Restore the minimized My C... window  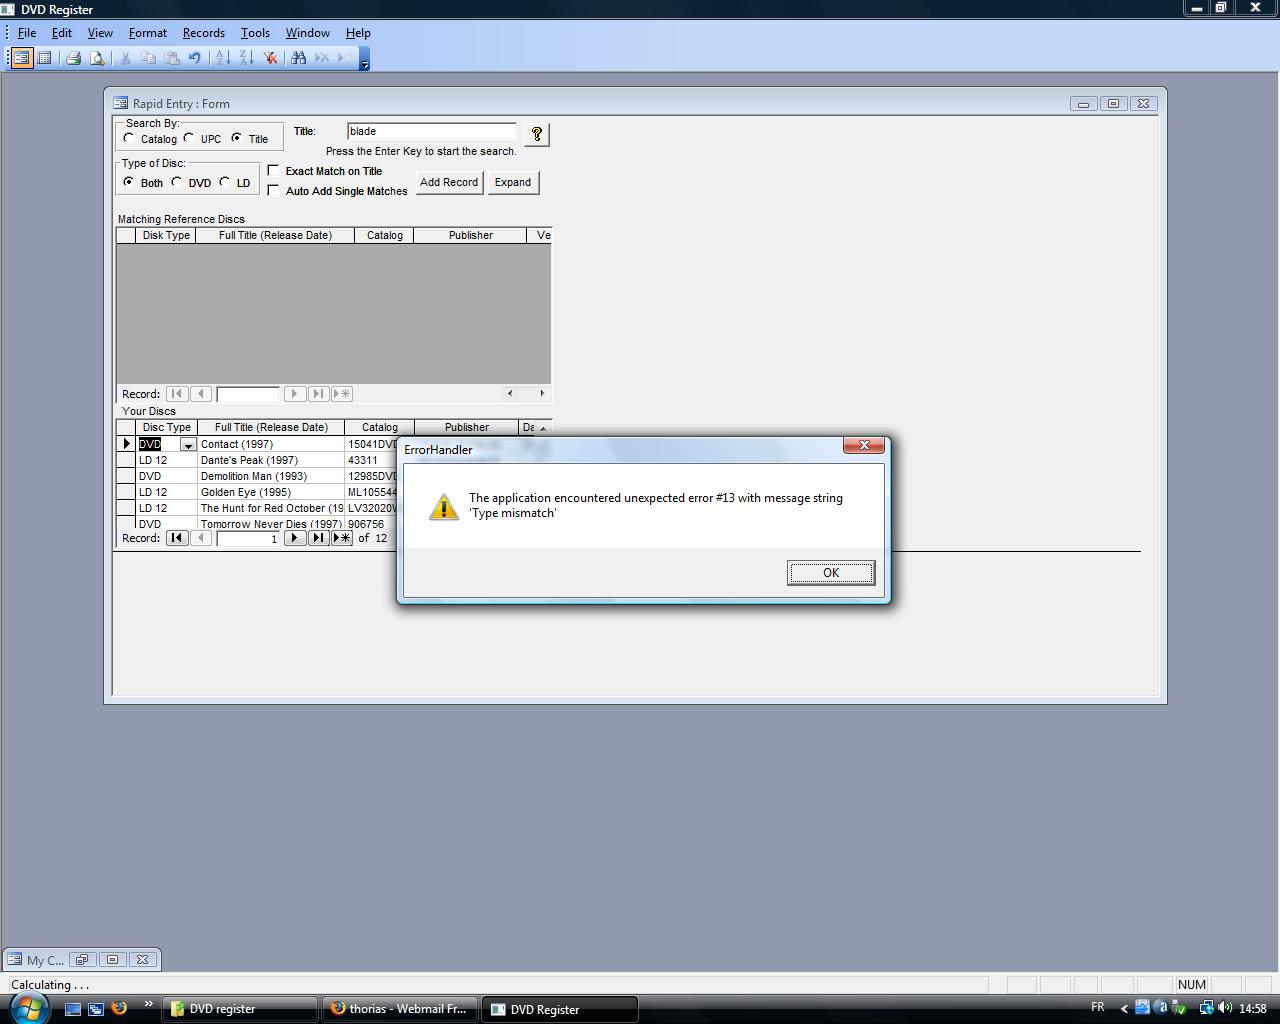(x=82, y=960)
